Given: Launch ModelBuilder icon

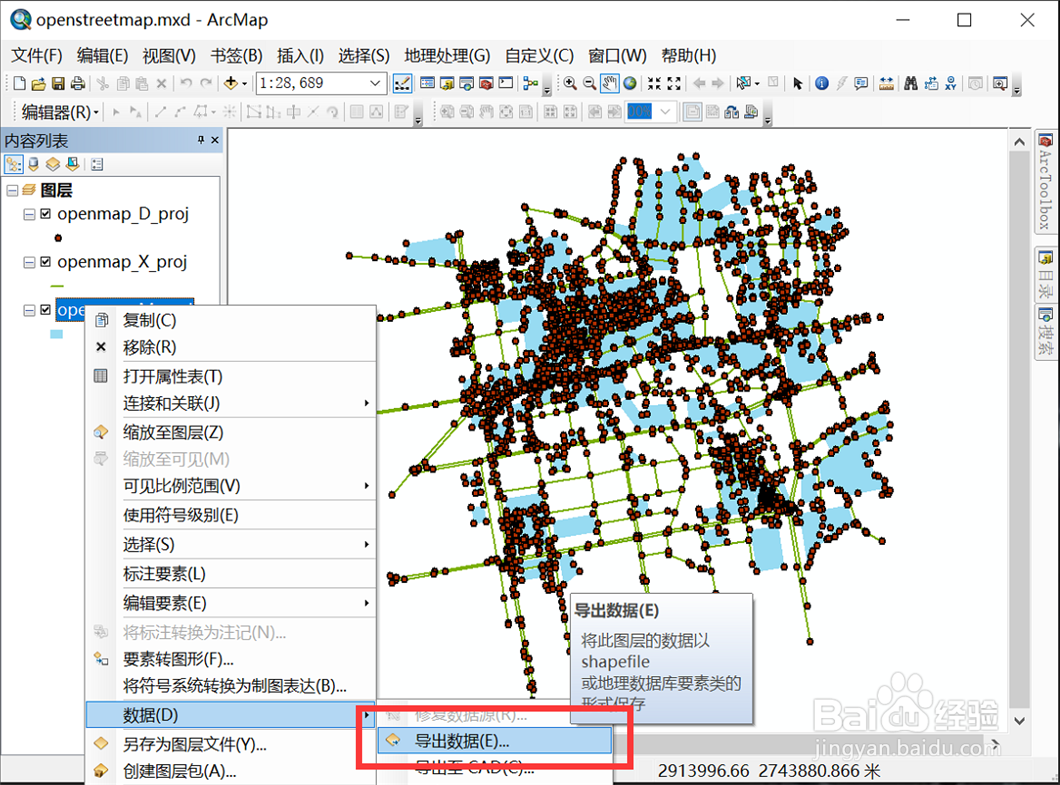Looking at the screenshot, I should pyautogui.click(x=531, y=83).
